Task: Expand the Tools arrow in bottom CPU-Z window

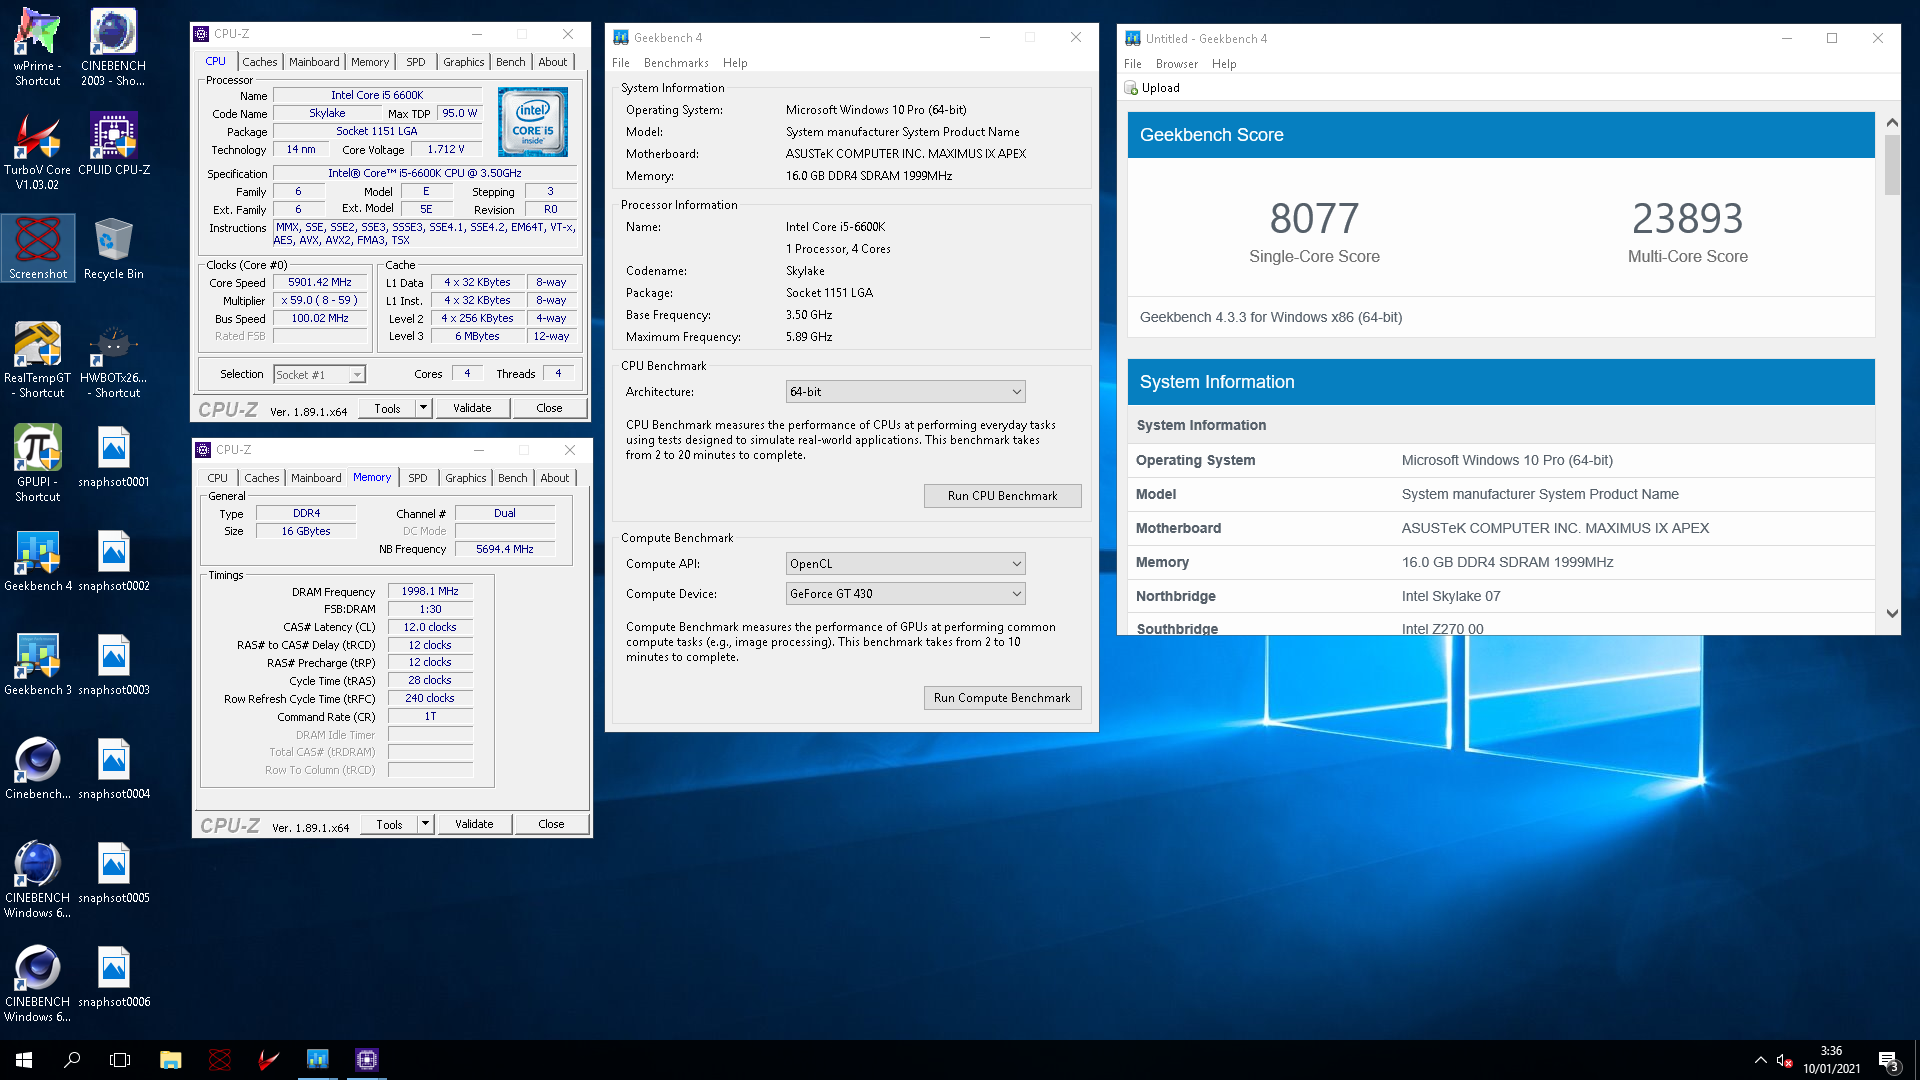Action: pyautogui.click(x=425, y=824)
